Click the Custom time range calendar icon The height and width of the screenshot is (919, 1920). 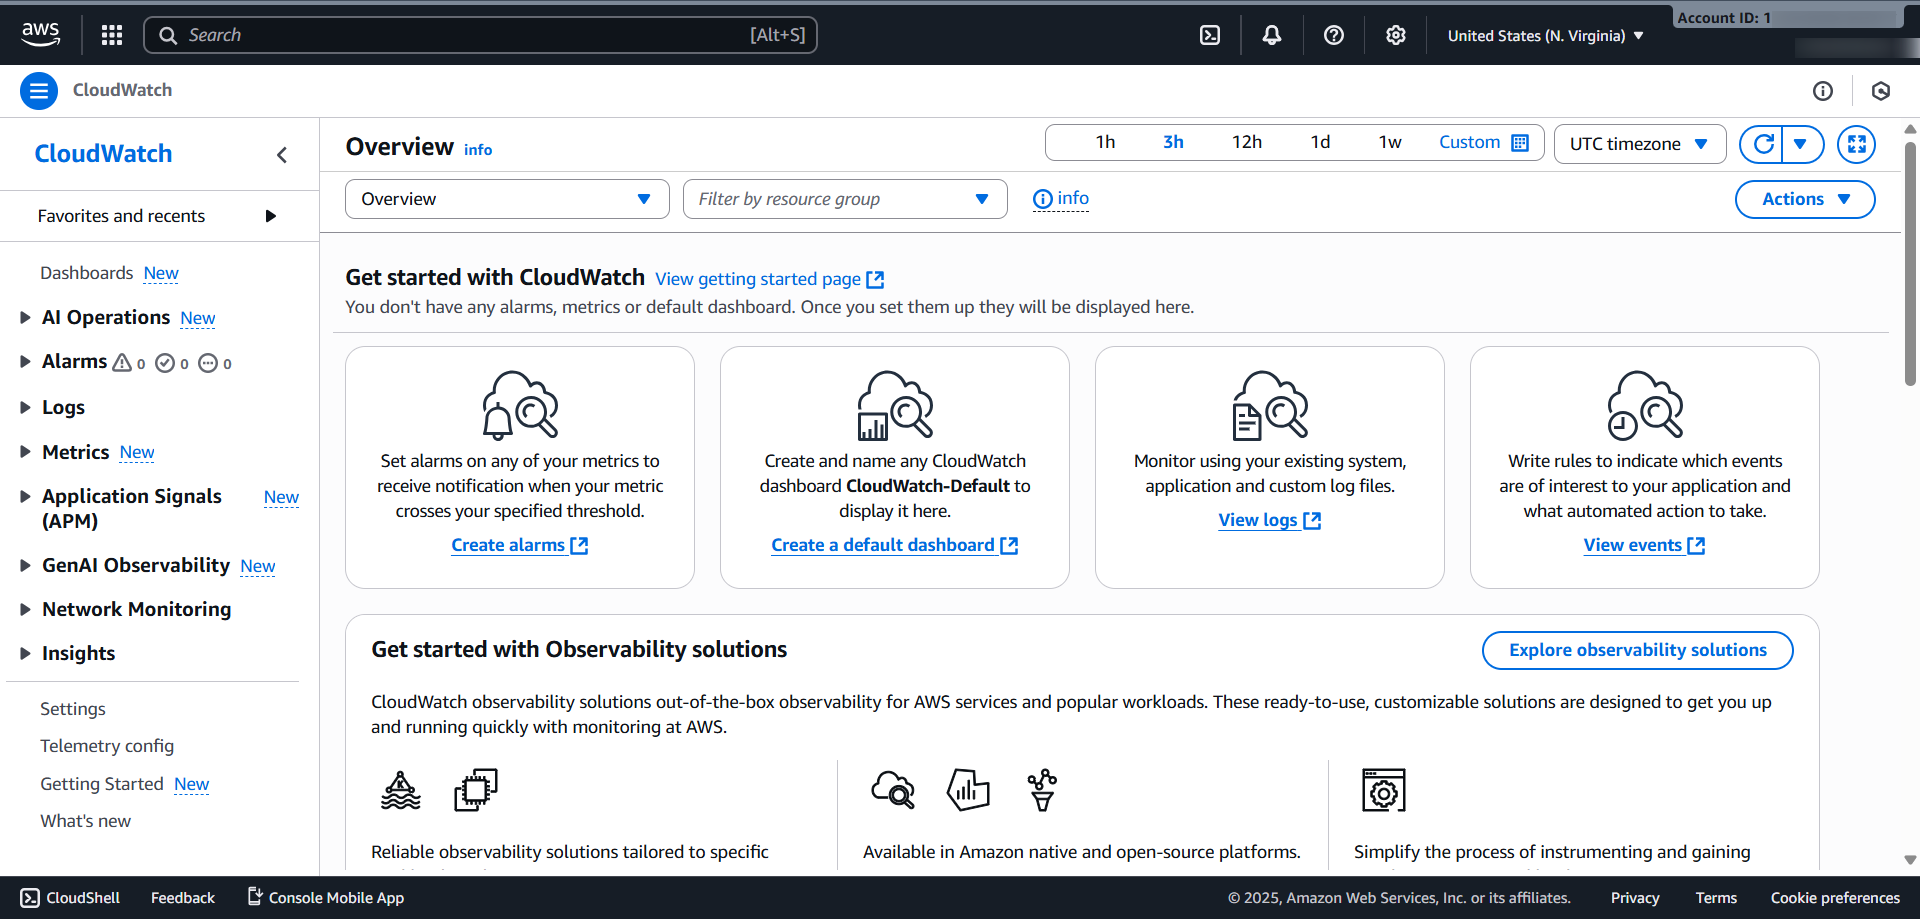[x=1520, y=142]
